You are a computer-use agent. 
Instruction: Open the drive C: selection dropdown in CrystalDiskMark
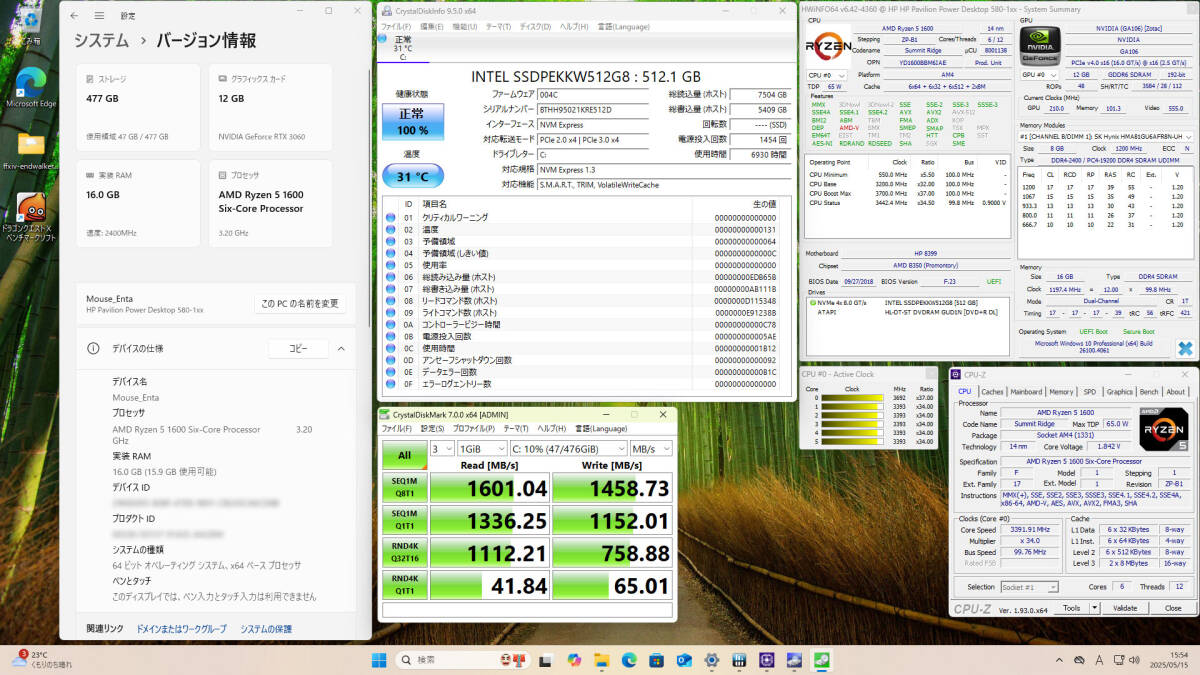568,449
